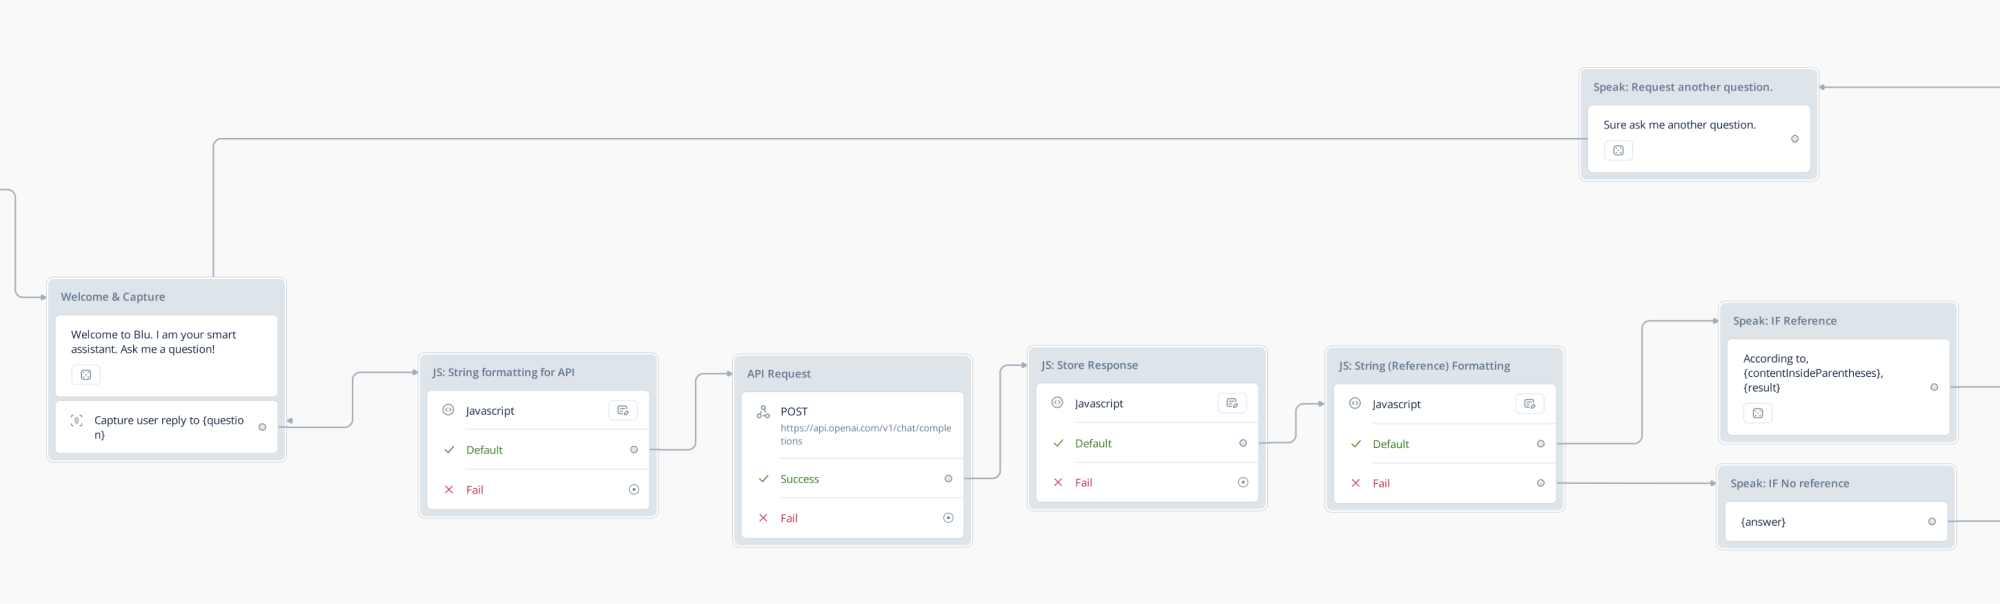Select the Javascript icon in "JS: String formatting for API"
This screenshot has height=604, width=2000.
click(x=447, y=410)
